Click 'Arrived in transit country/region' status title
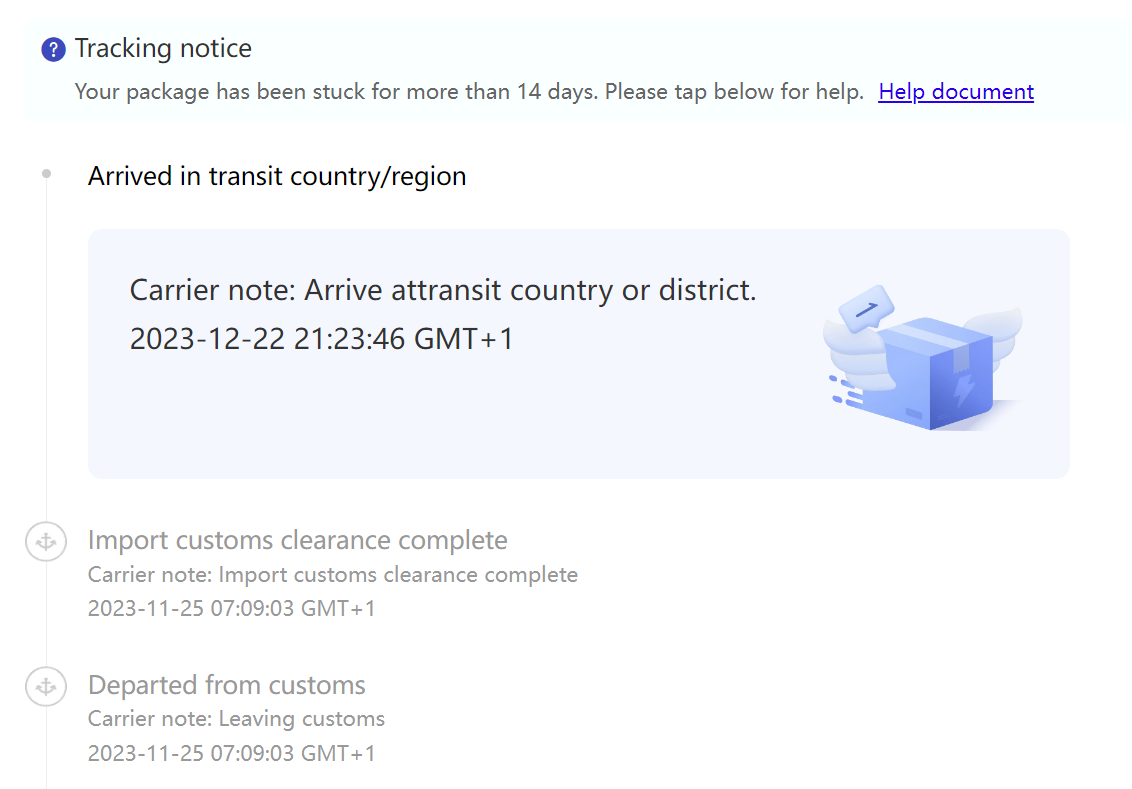 point(277,176)
